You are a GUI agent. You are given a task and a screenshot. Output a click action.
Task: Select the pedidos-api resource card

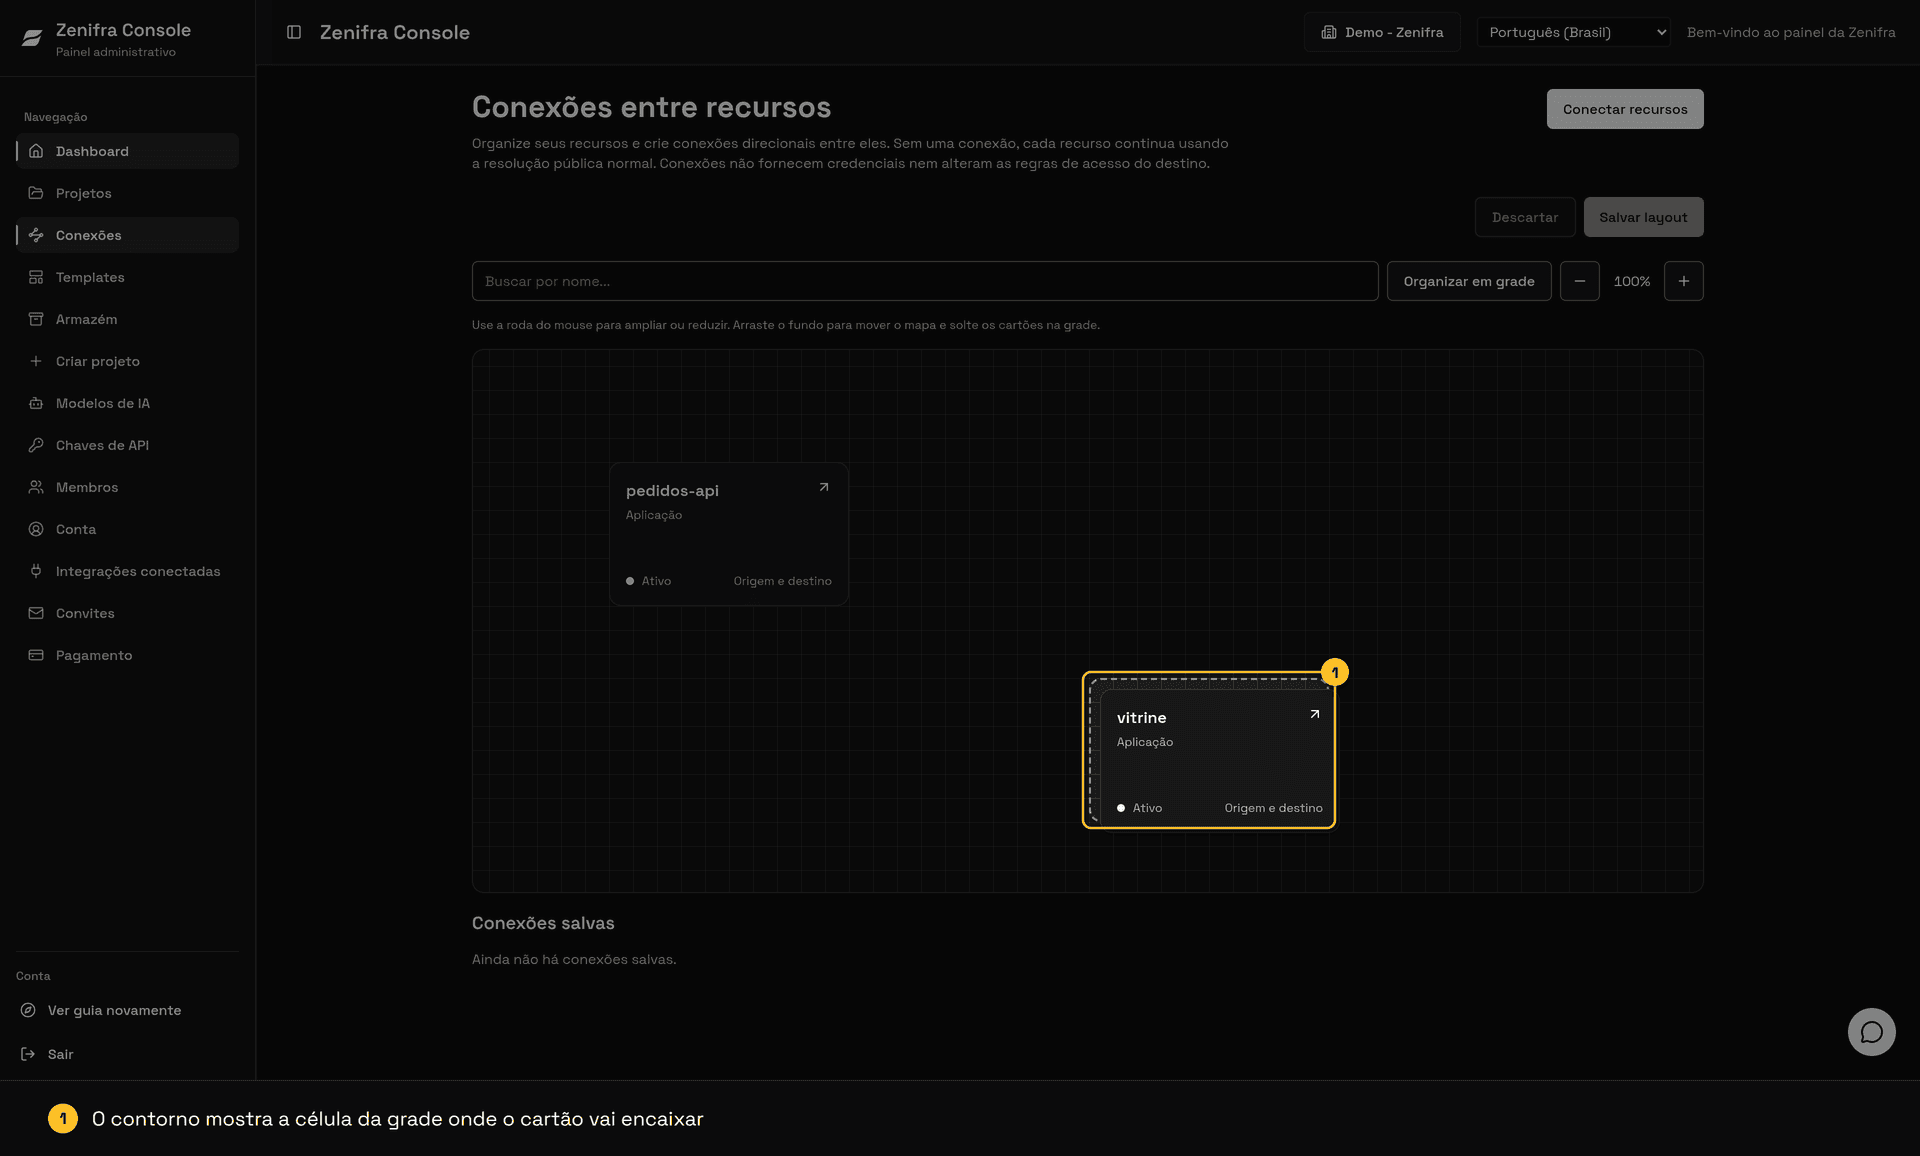tap(729, 534)
